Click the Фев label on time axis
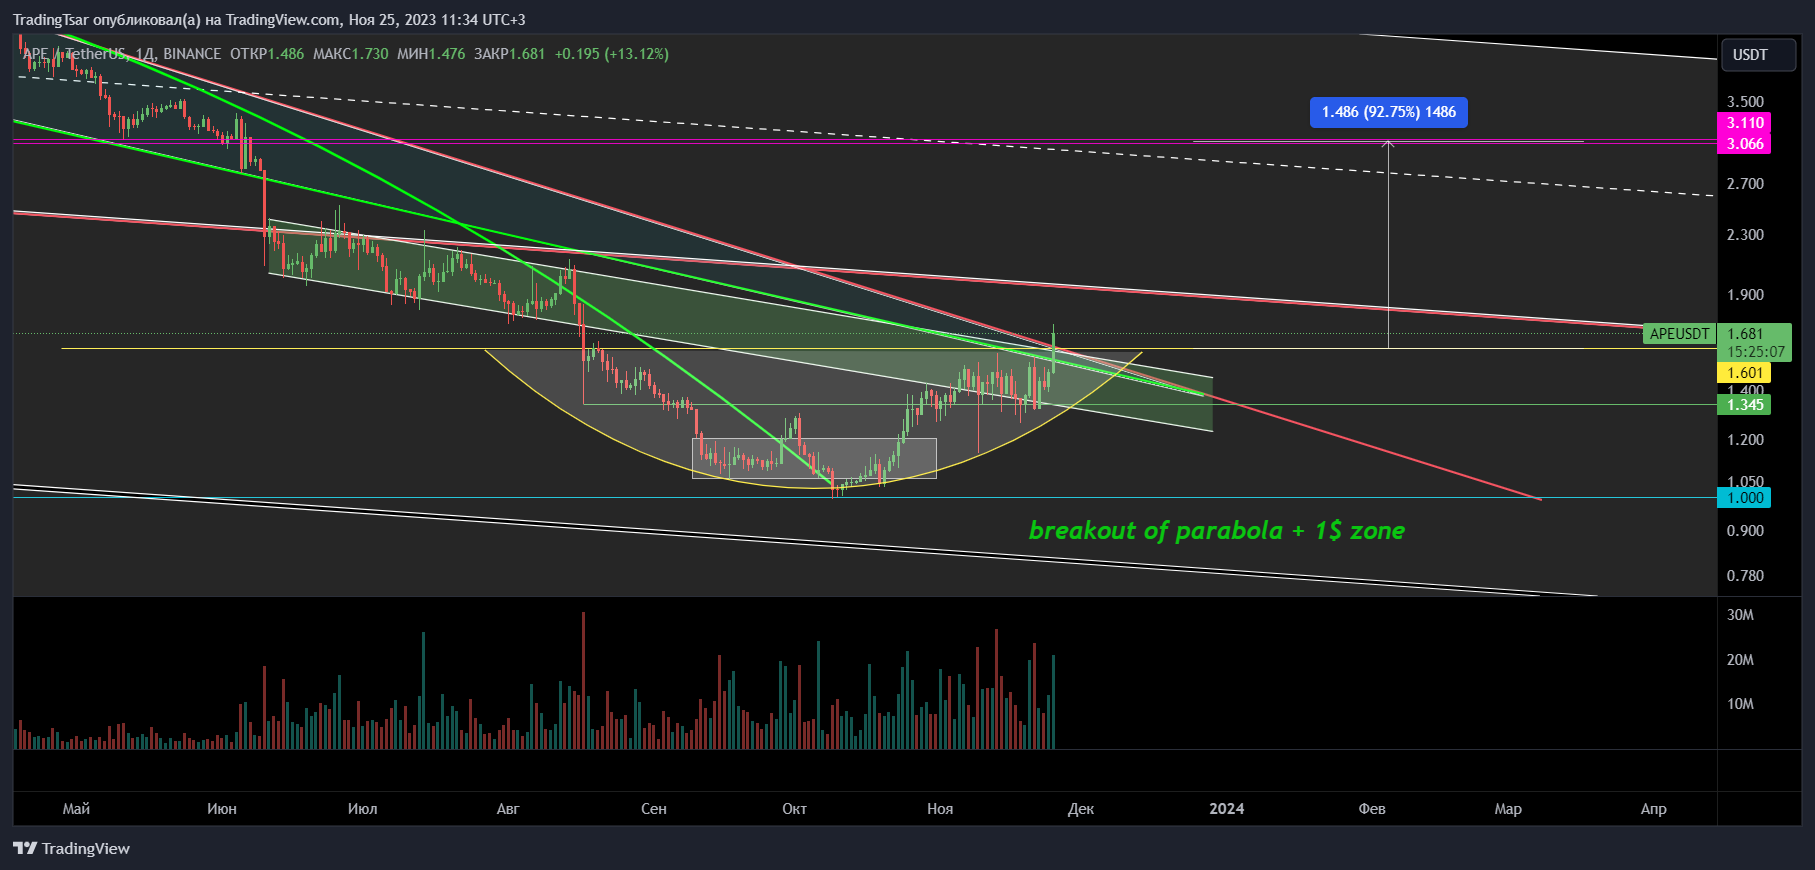Viewport: 1815px width, 870px height. [x=1372, y=809]
